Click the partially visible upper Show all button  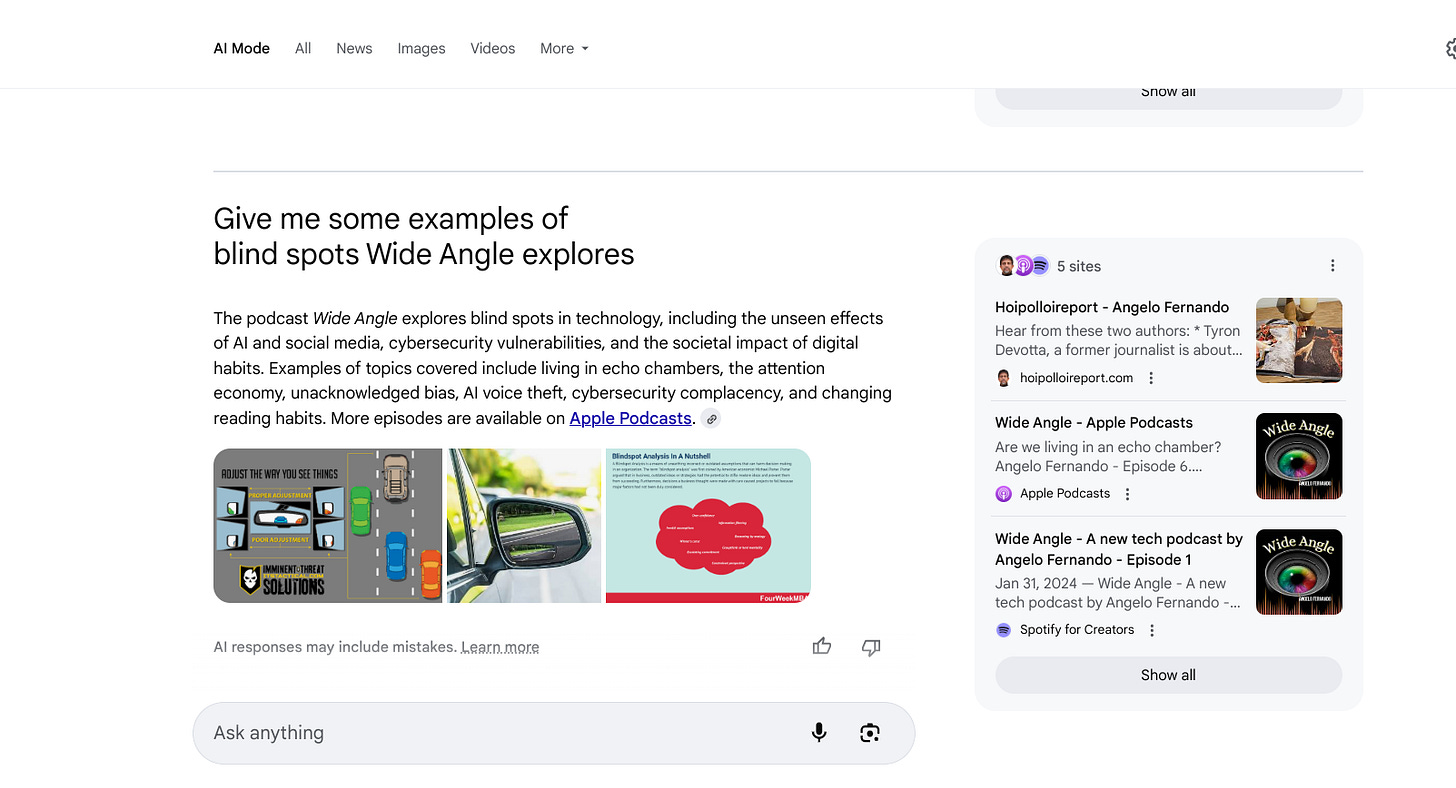coord(1168,98)
